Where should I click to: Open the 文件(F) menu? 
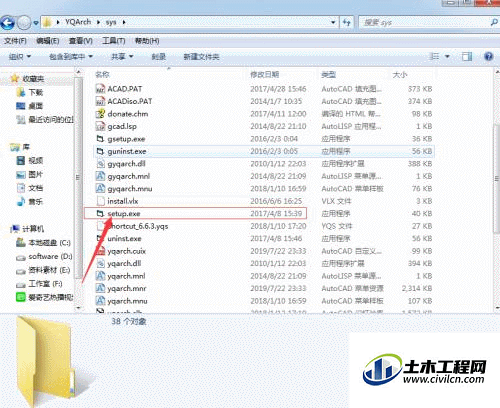click(x=15, y=41)
